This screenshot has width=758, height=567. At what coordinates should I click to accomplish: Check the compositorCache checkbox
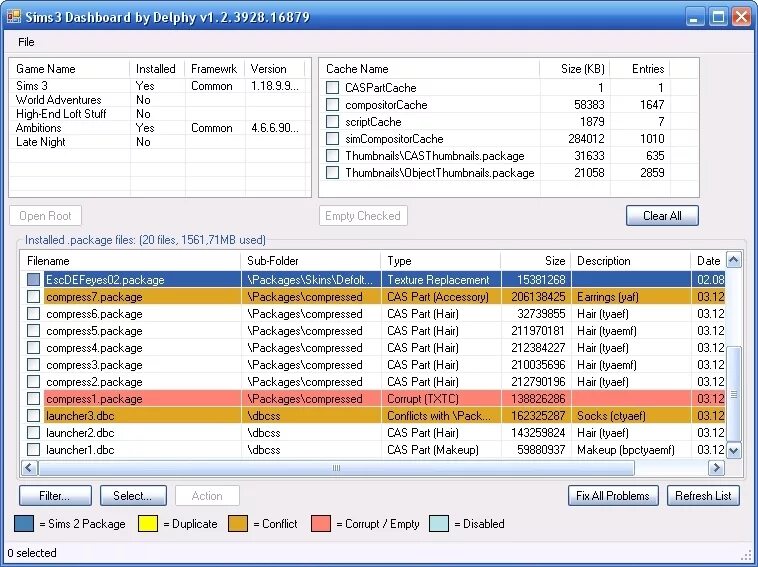coord(332,104)
